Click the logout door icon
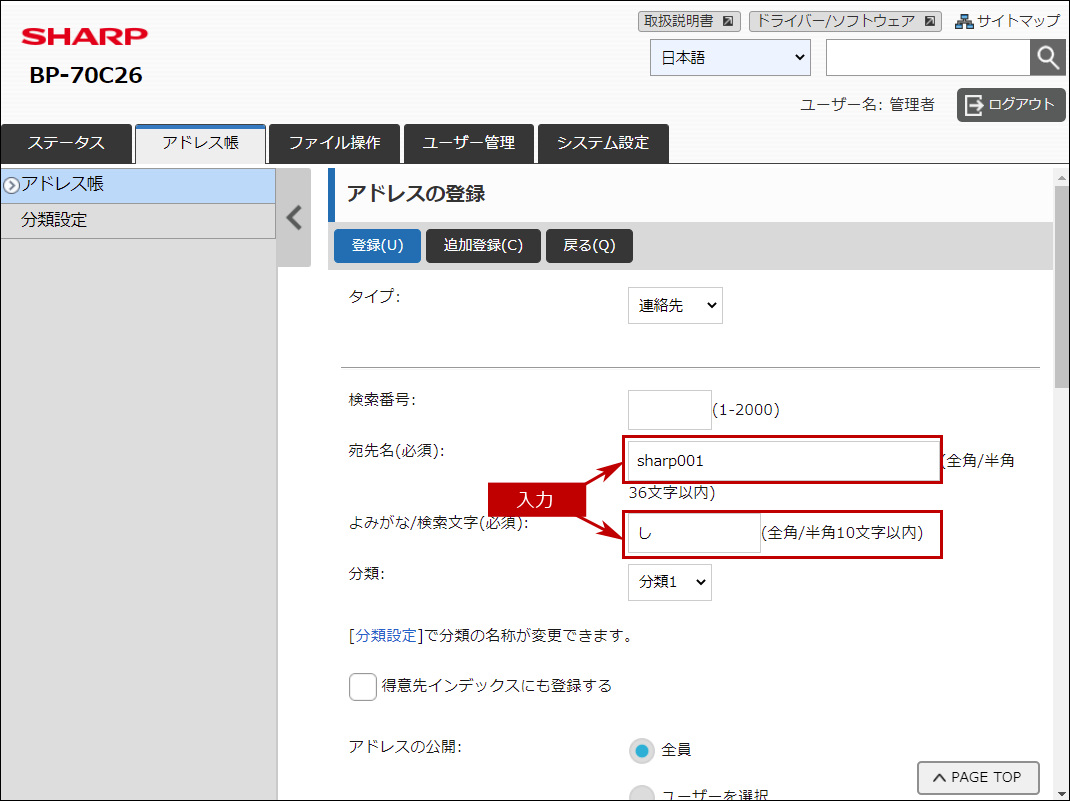Screen dimensions: 1070x801 pyautogui.click(x=974, y=105)
